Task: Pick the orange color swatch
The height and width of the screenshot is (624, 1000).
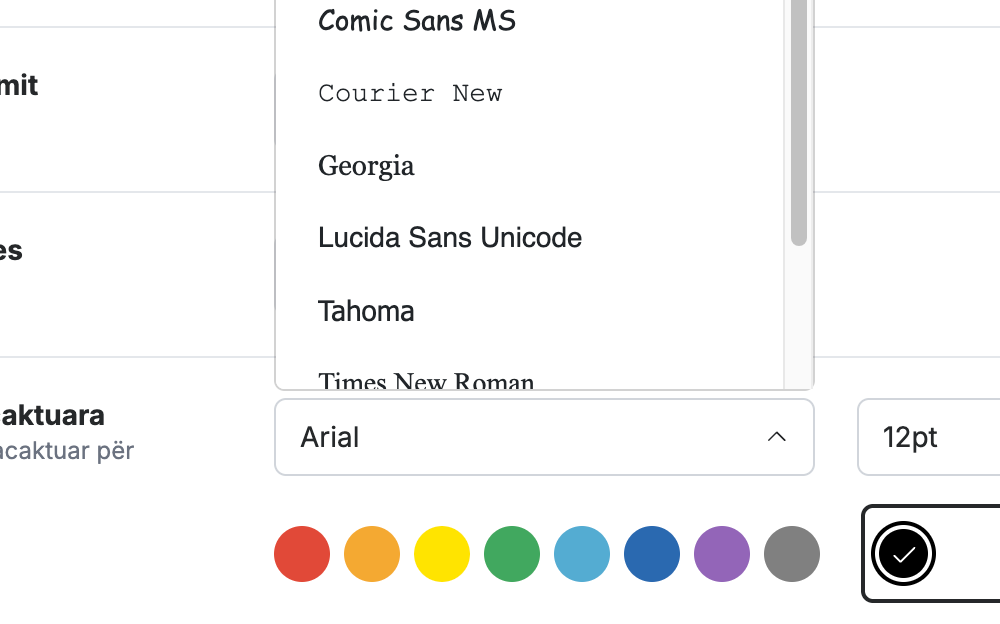Action: [372, 554]
